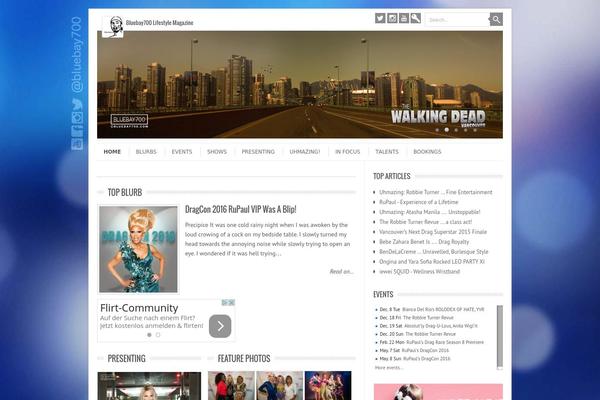Open 'iewei SQUID - Wellness Wristband' article

click(419, 272)
